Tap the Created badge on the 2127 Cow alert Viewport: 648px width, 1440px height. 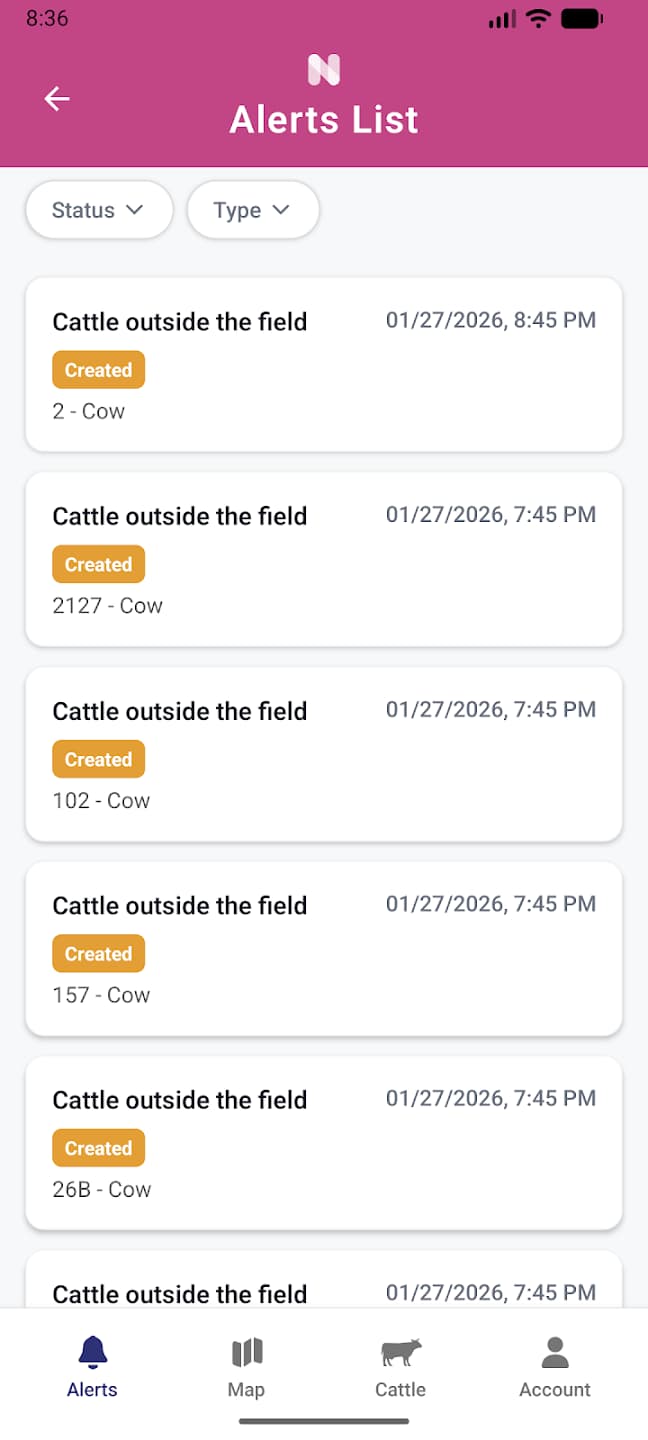click(98, 563)
